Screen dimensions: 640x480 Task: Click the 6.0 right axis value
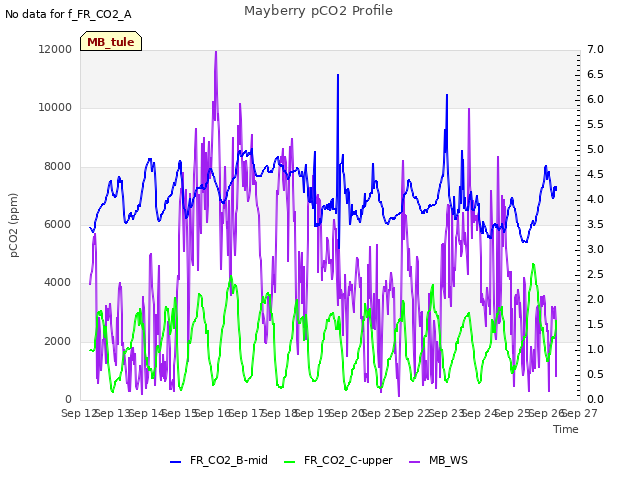point(595,99)
